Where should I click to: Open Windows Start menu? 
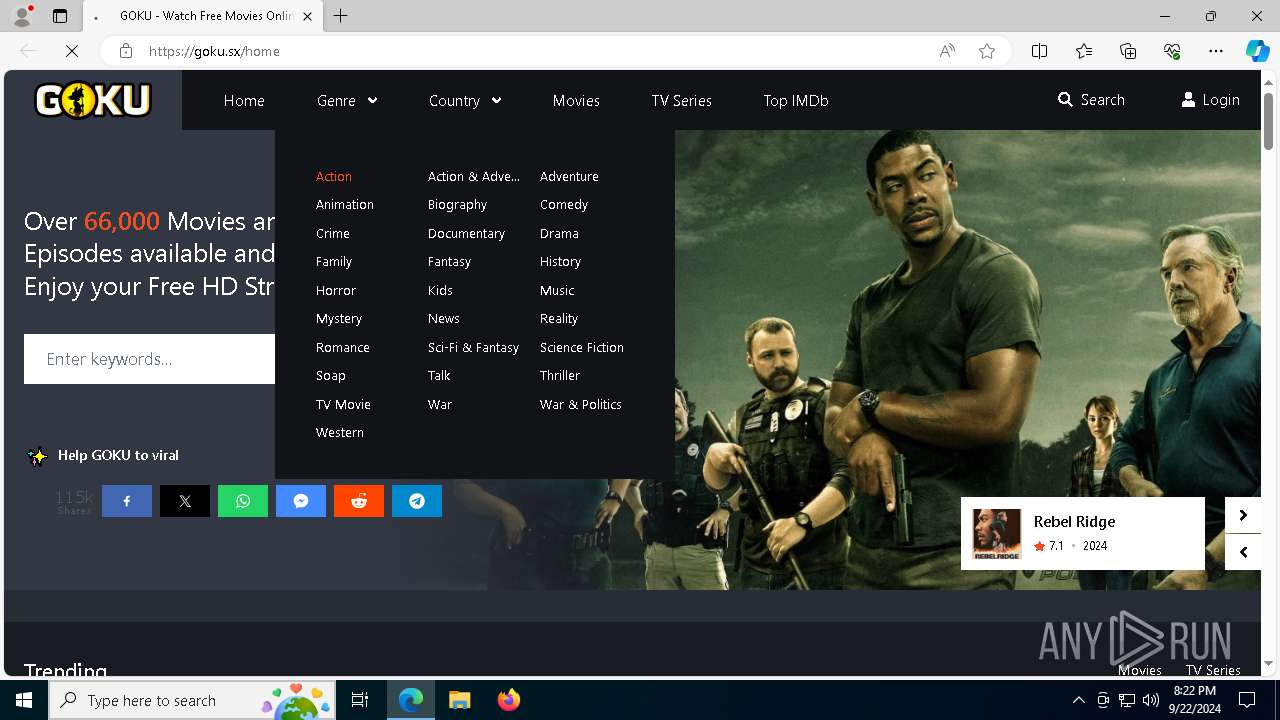click(x=24, y=700)
